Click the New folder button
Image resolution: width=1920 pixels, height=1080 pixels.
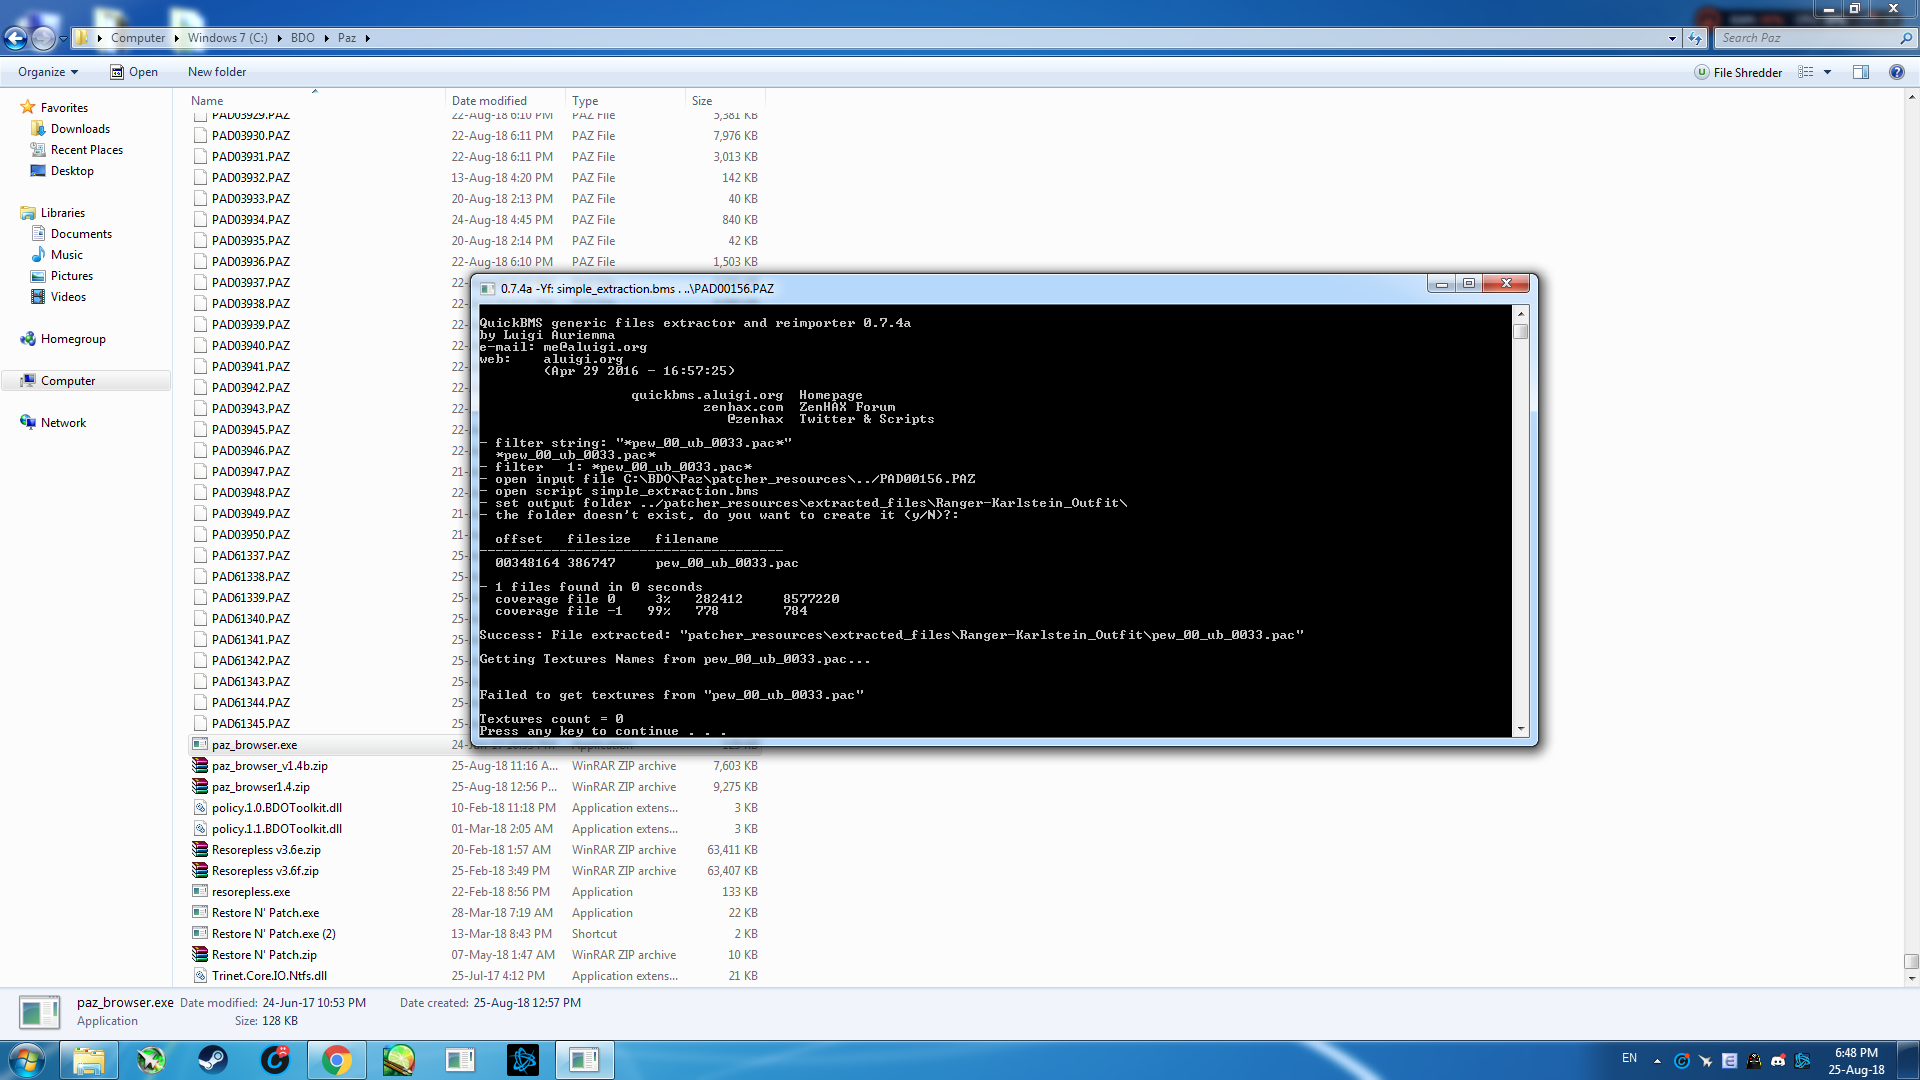click(216, 72)
